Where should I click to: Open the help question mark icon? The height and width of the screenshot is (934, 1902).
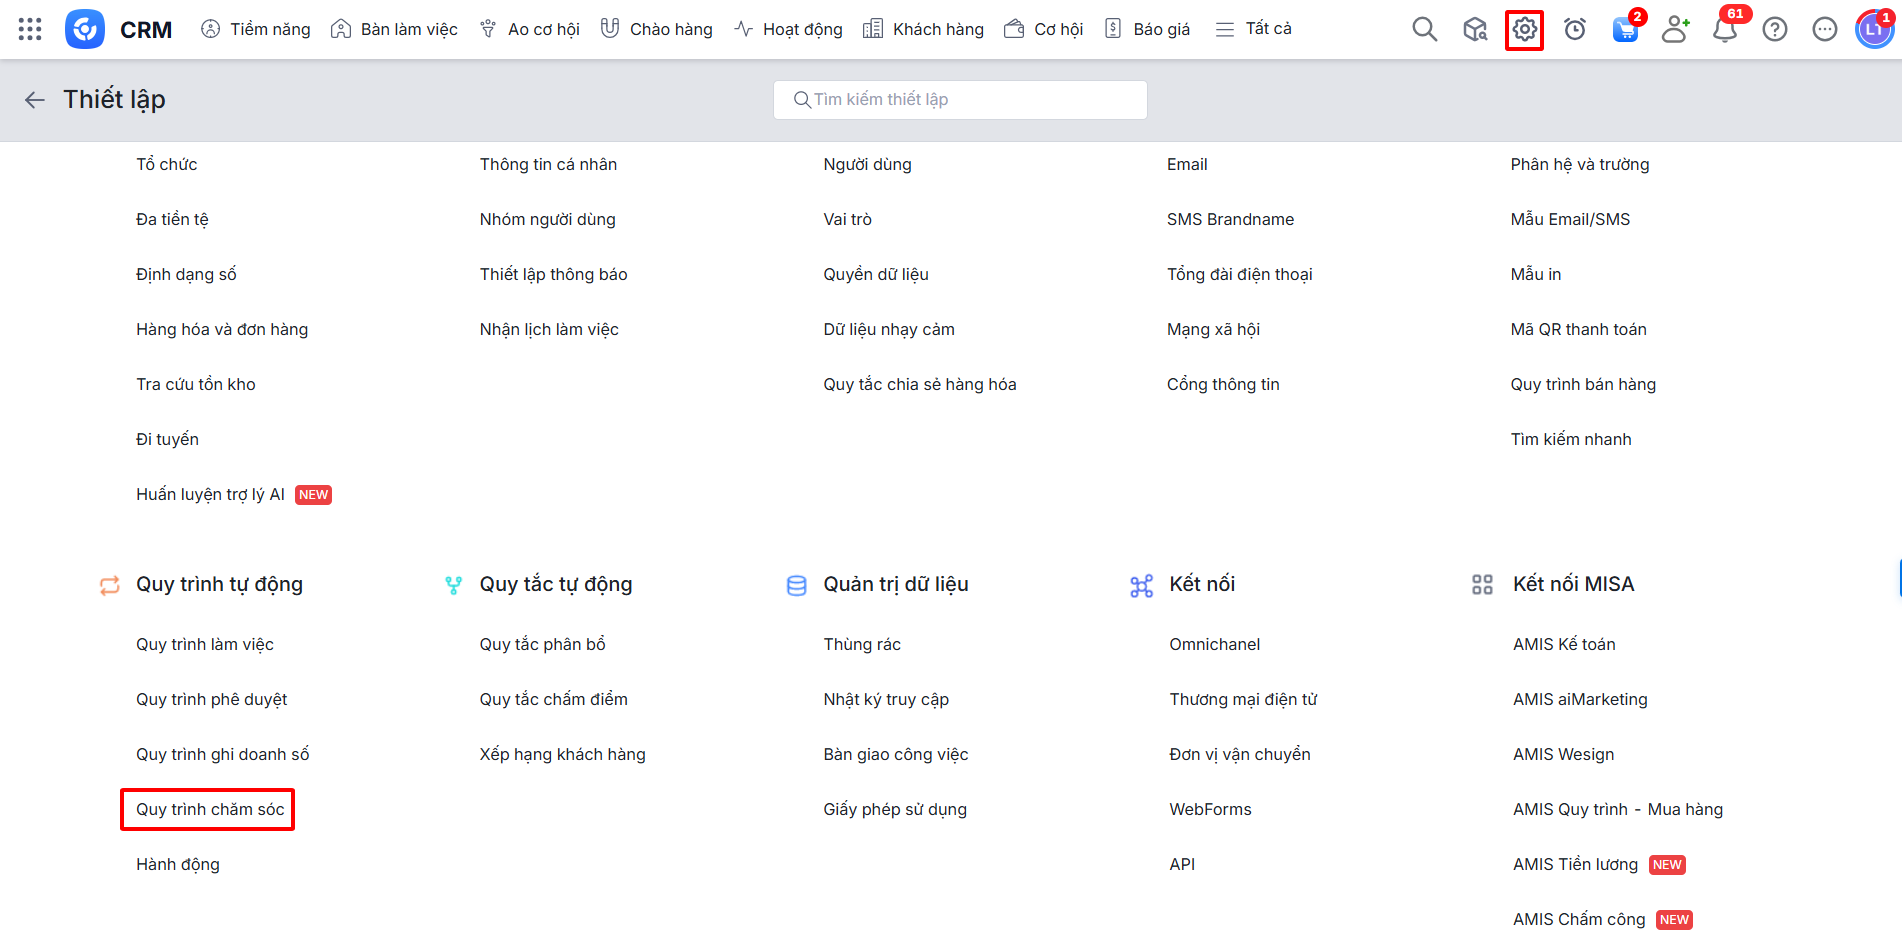click(1775, 30)
